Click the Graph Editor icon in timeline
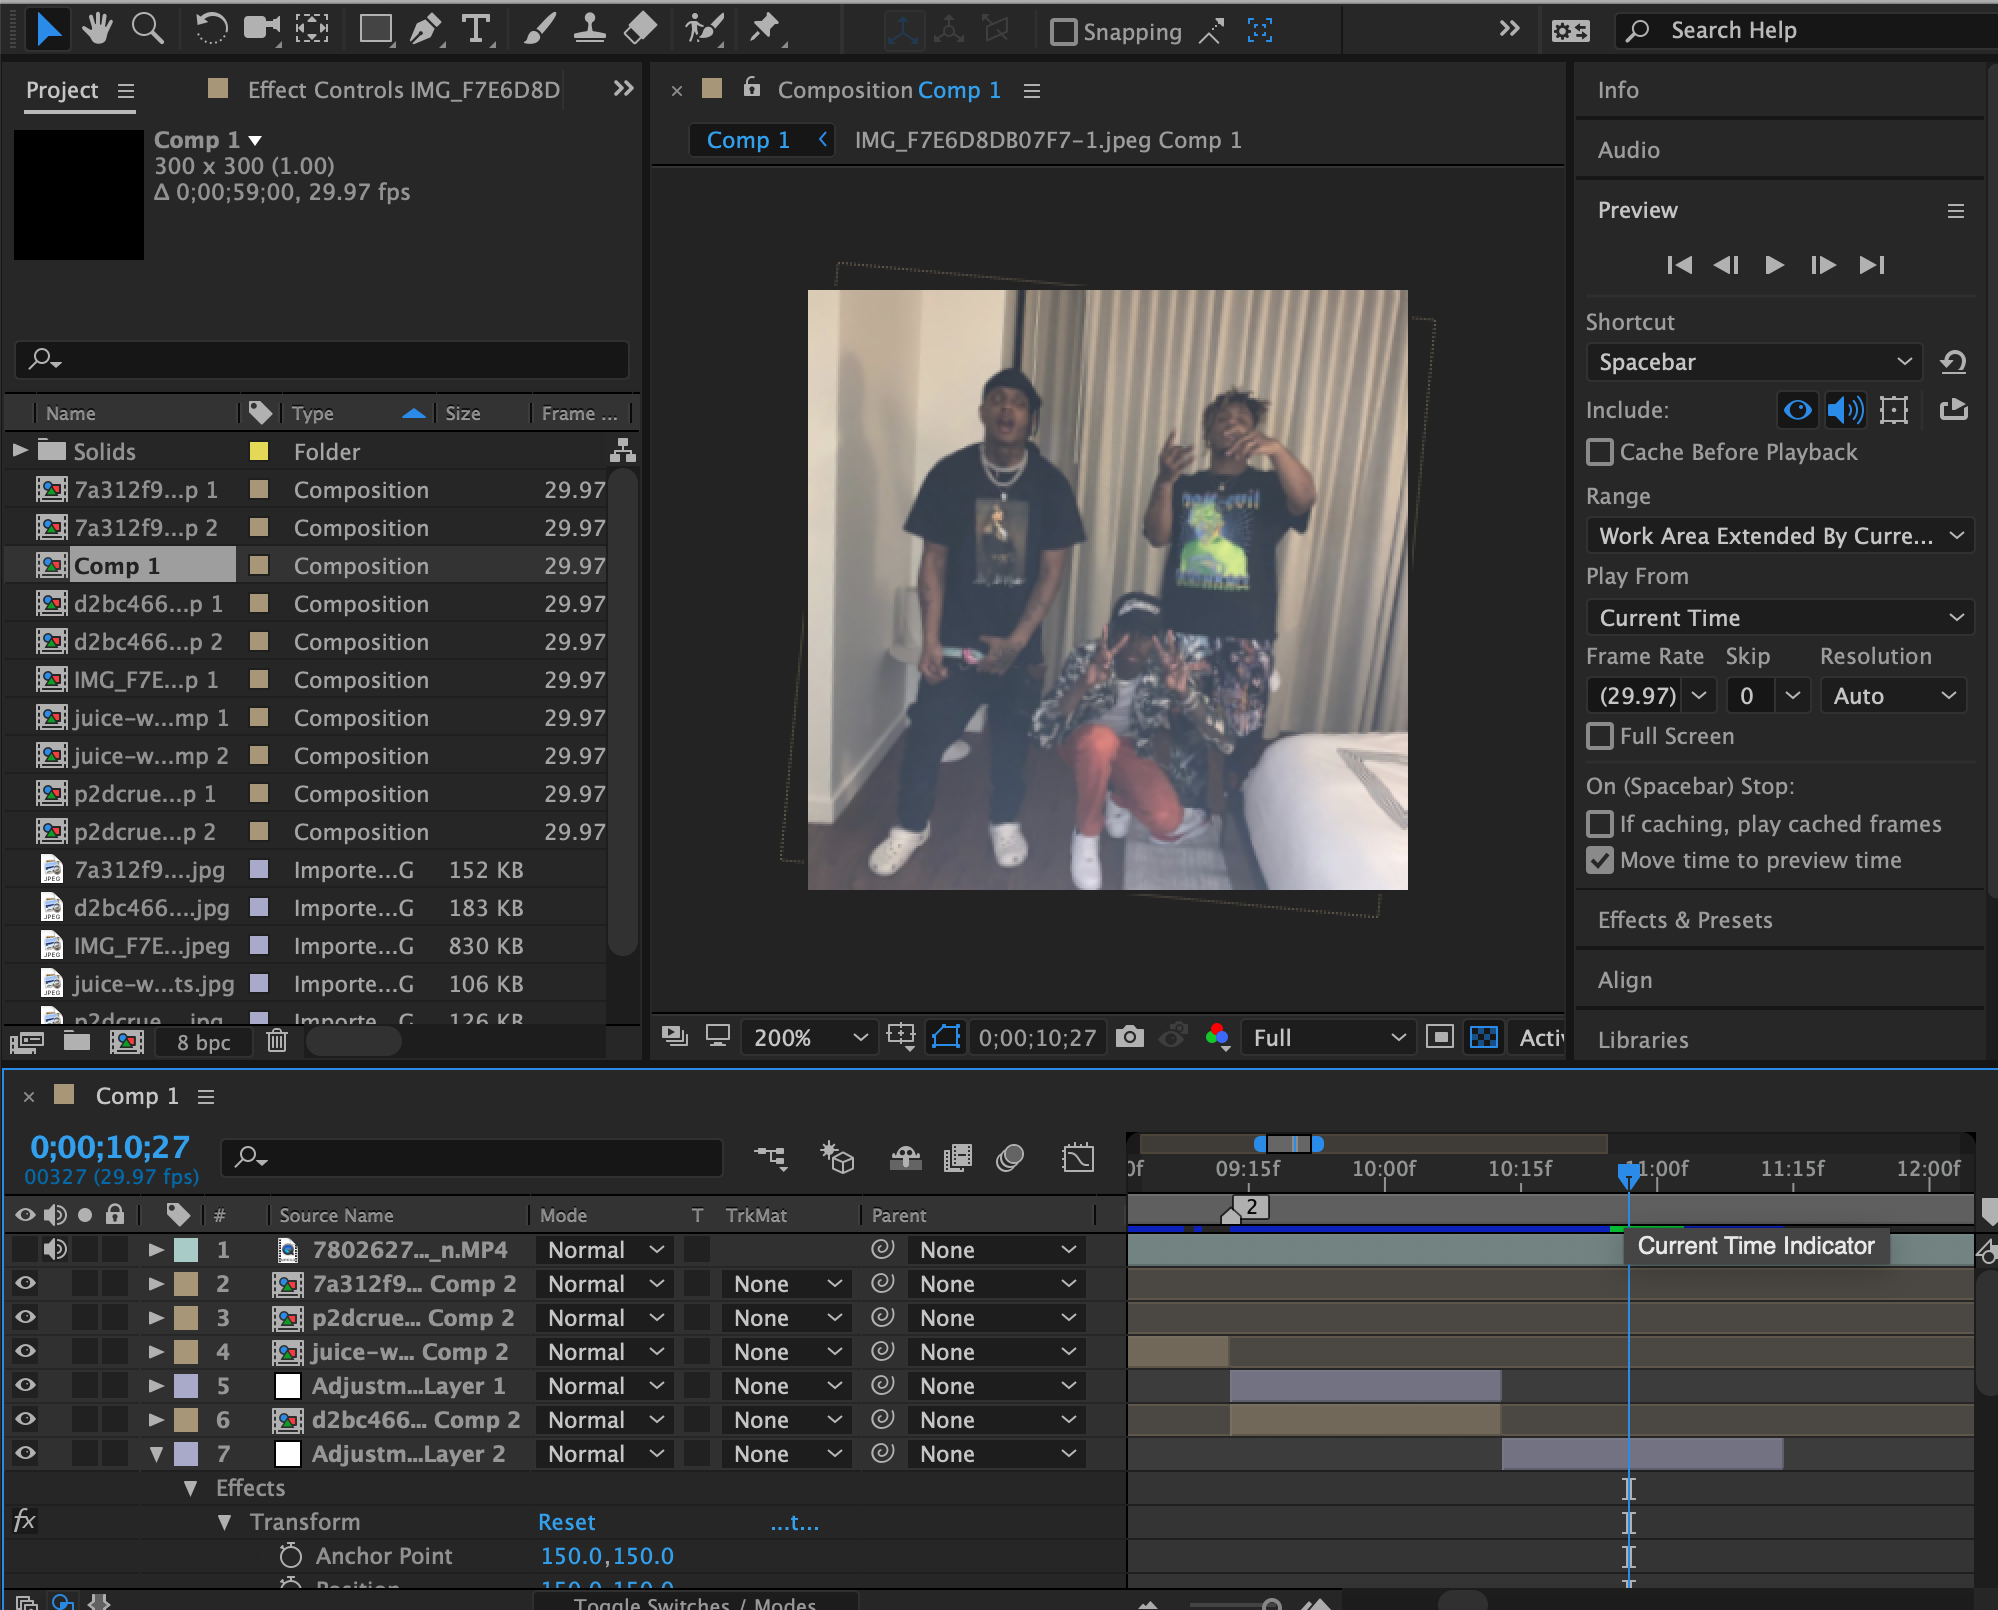Image resolution: width=1998 pixels, height=1610 pixels. (x=1078, y=1158)
